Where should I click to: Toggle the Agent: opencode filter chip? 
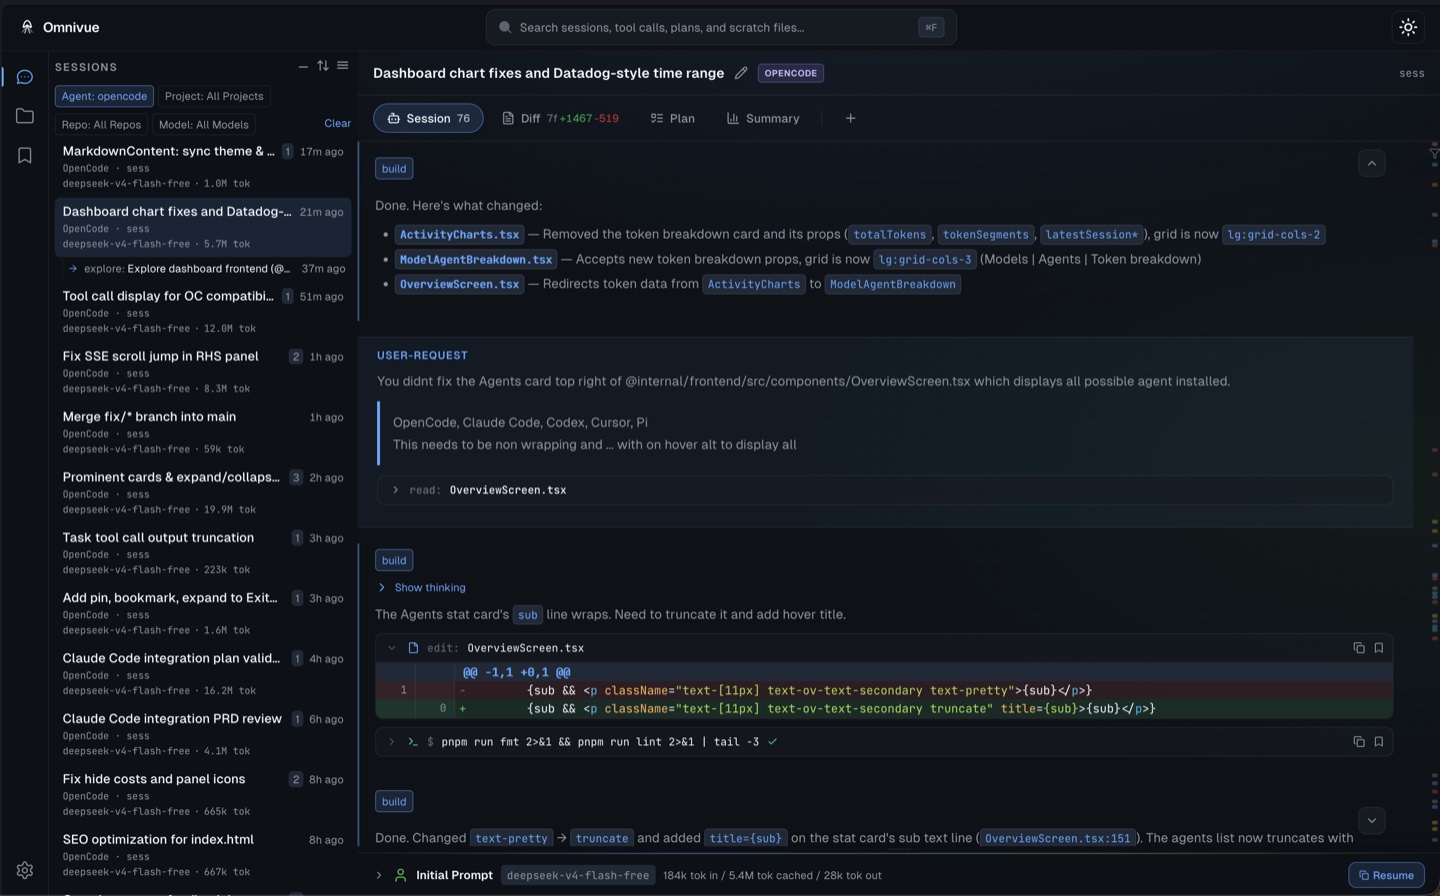tap(104, 96)
